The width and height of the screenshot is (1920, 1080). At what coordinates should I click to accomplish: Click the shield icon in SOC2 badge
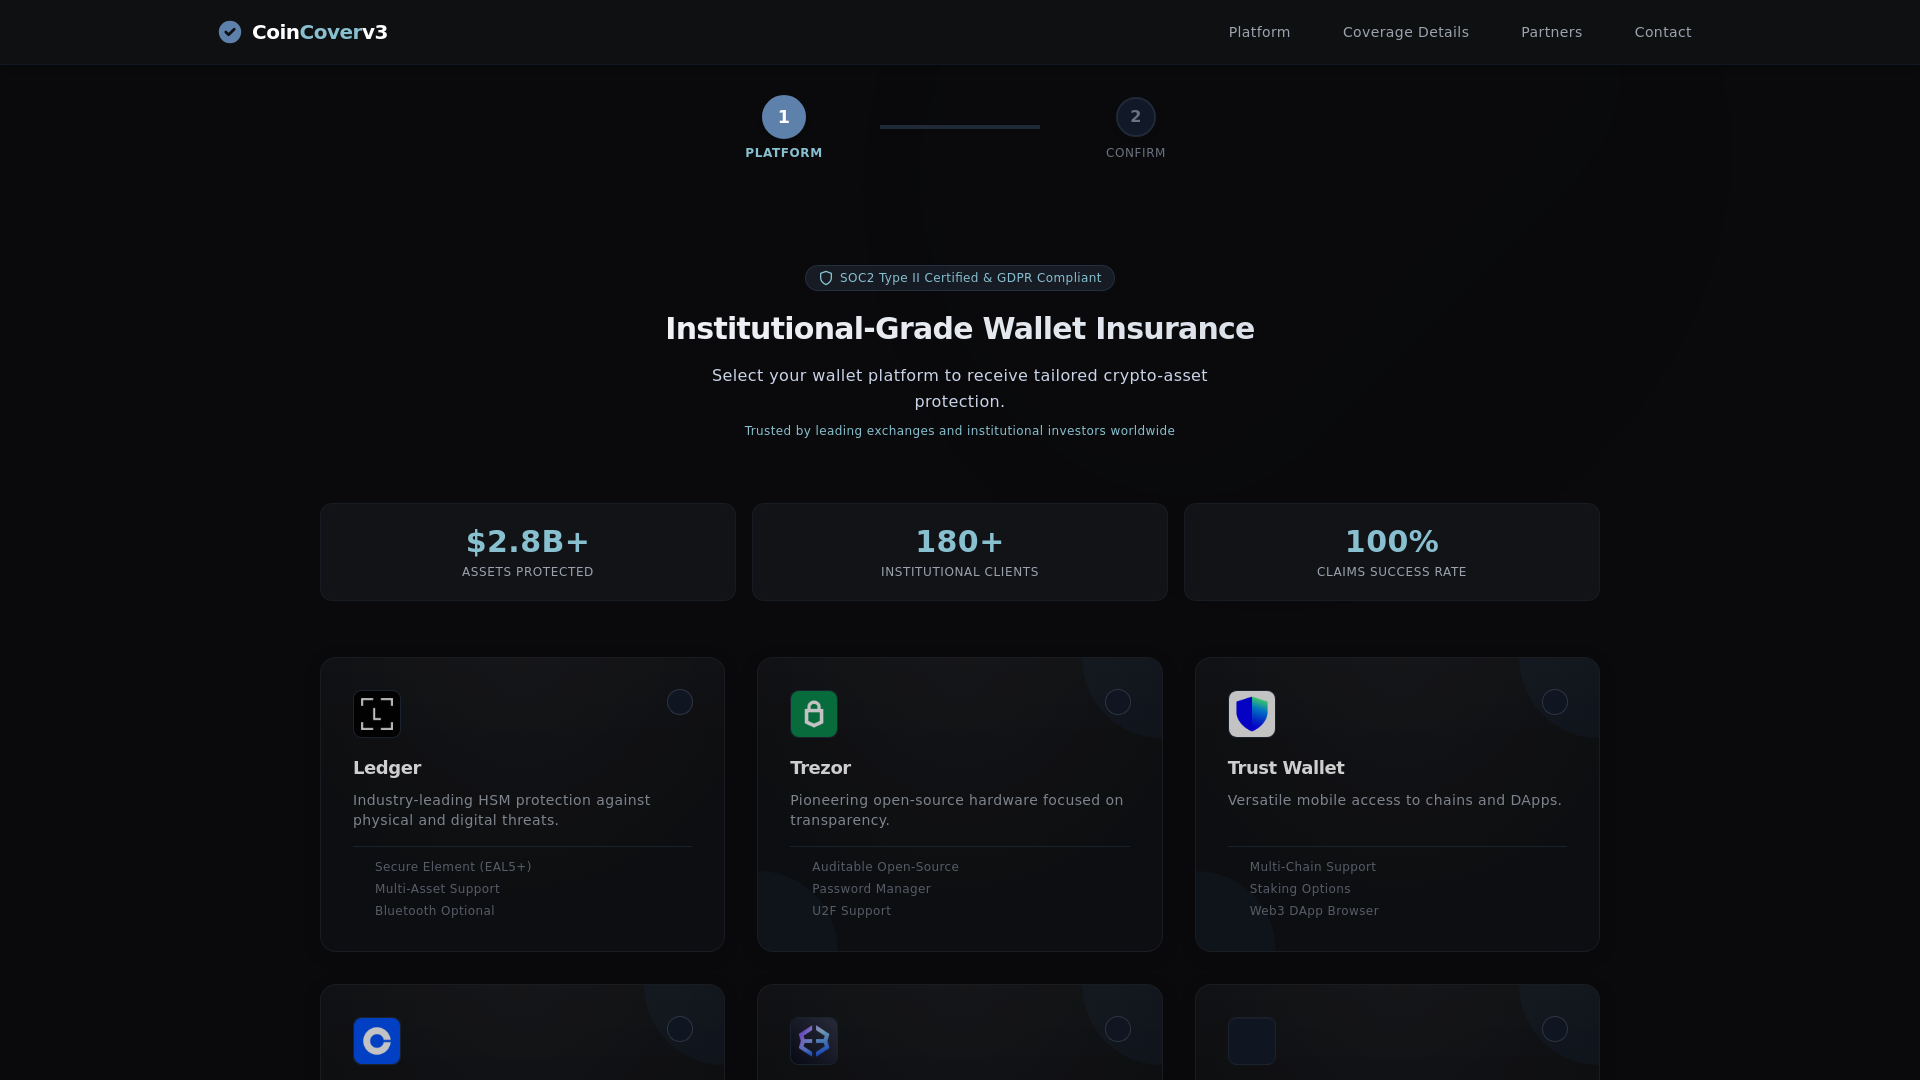coord(826,278)
